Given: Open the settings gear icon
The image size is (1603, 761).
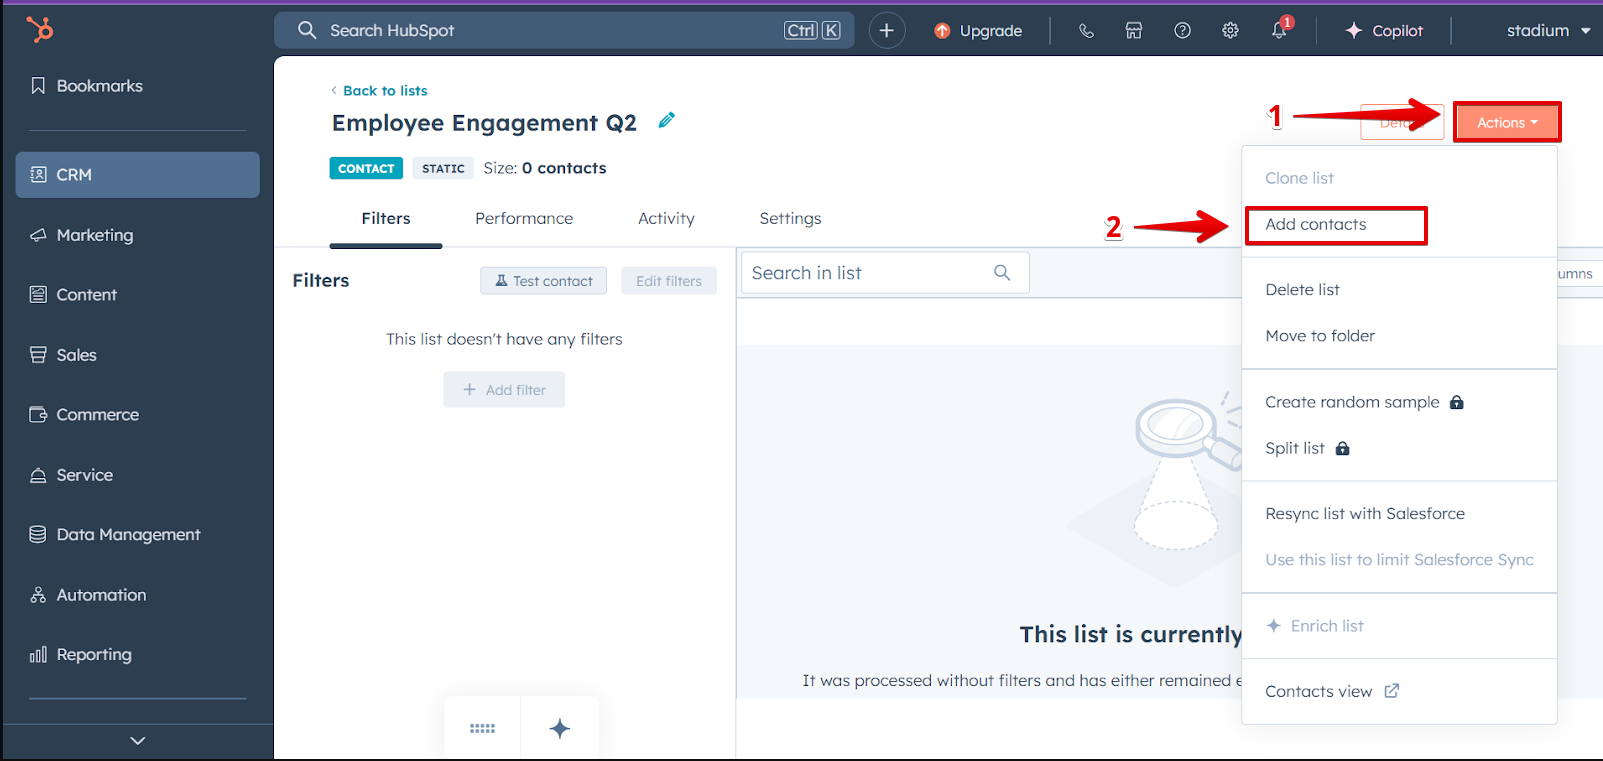Looking at the screenshot, I should [1230, 31].
